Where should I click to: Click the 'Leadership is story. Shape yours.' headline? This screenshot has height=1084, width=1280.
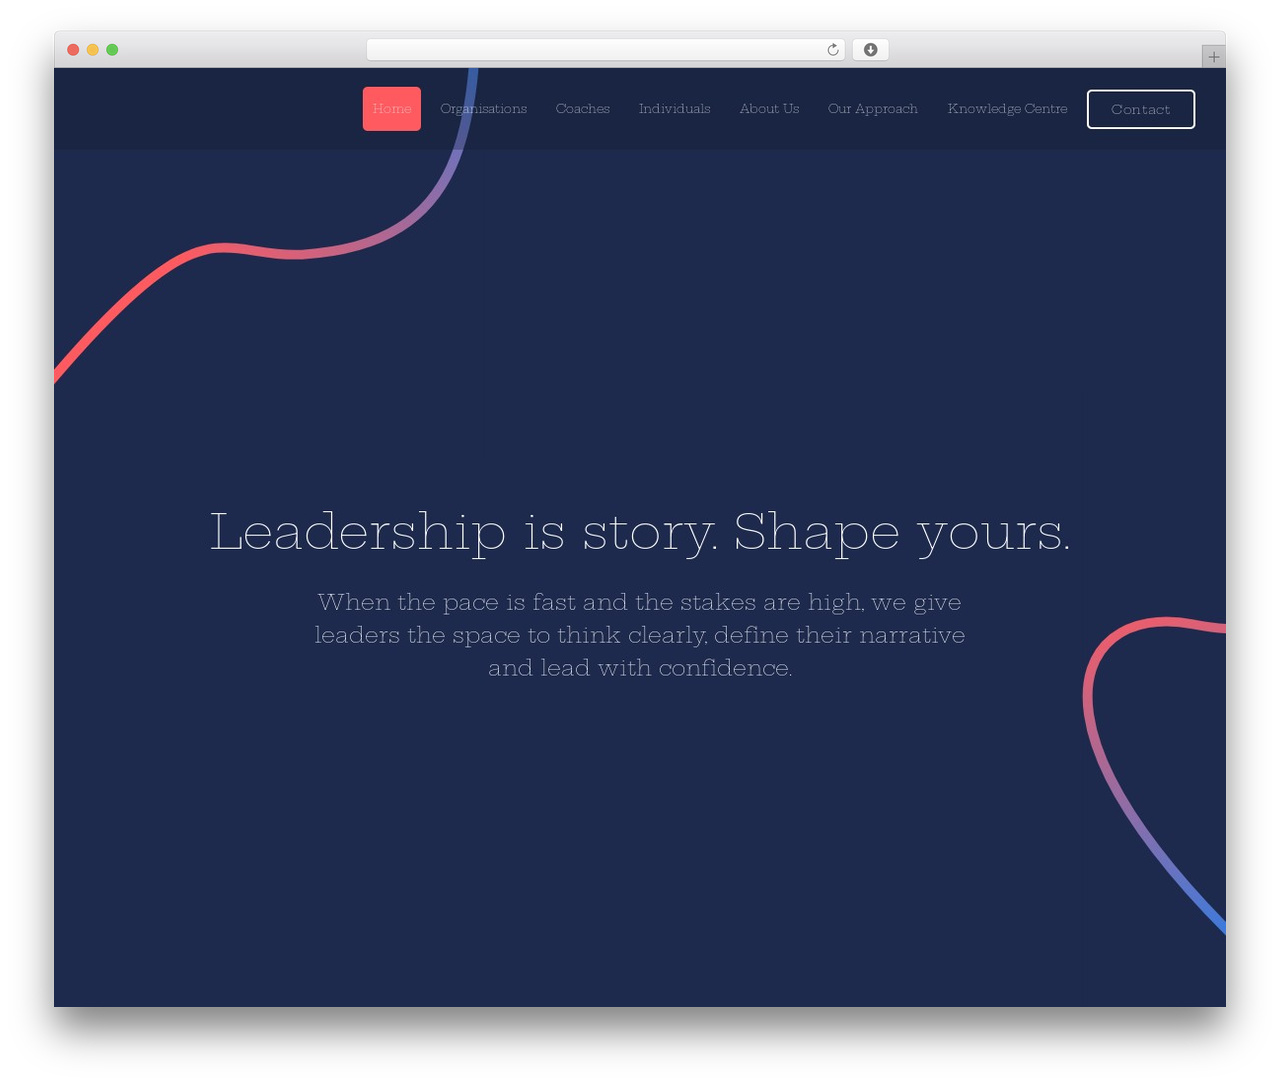pyautogui.click(x=640, y=531)
